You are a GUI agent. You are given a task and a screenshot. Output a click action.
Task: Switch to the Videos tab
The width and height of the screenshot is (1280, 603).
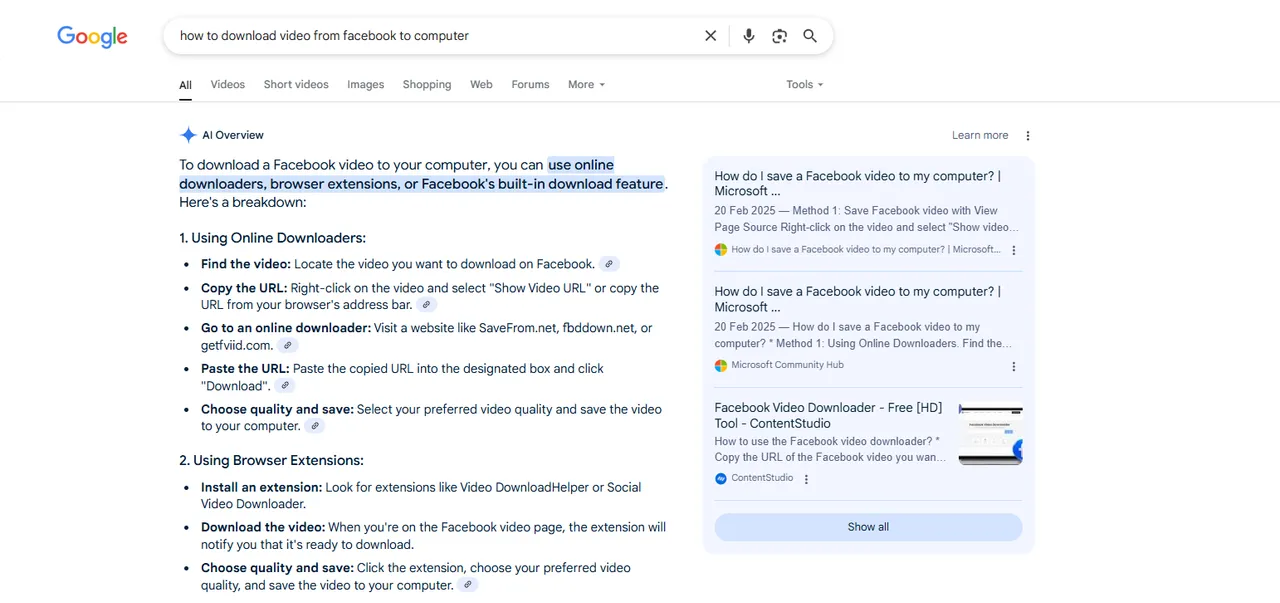(228, 85)
